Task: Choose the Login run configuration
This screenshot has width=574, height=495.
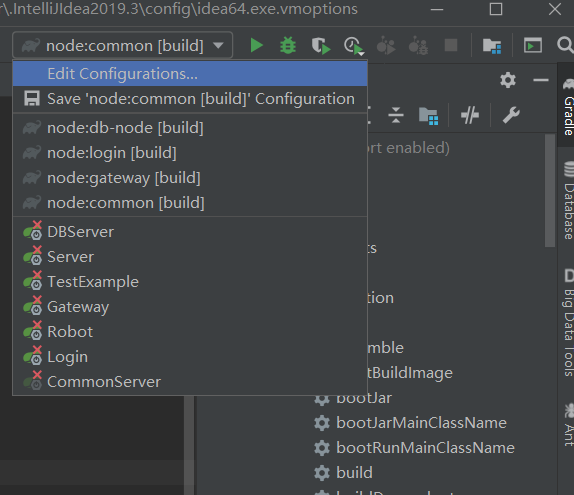Action: point(190,357)
